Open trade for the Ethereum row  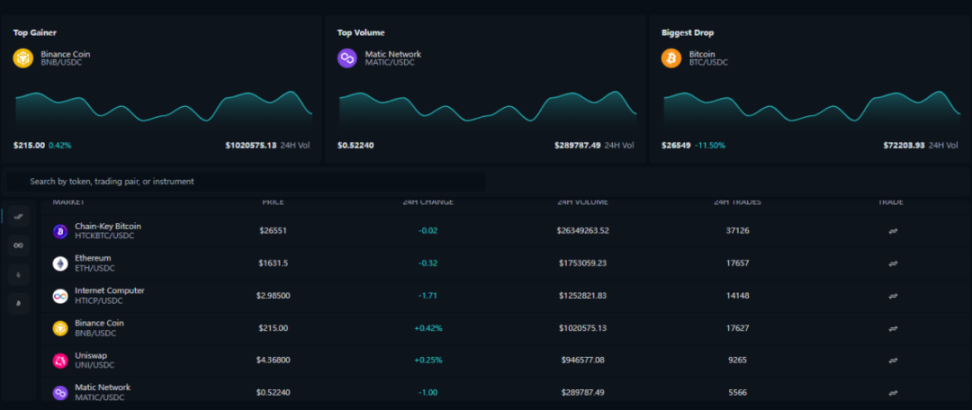(x=893, y=263)
